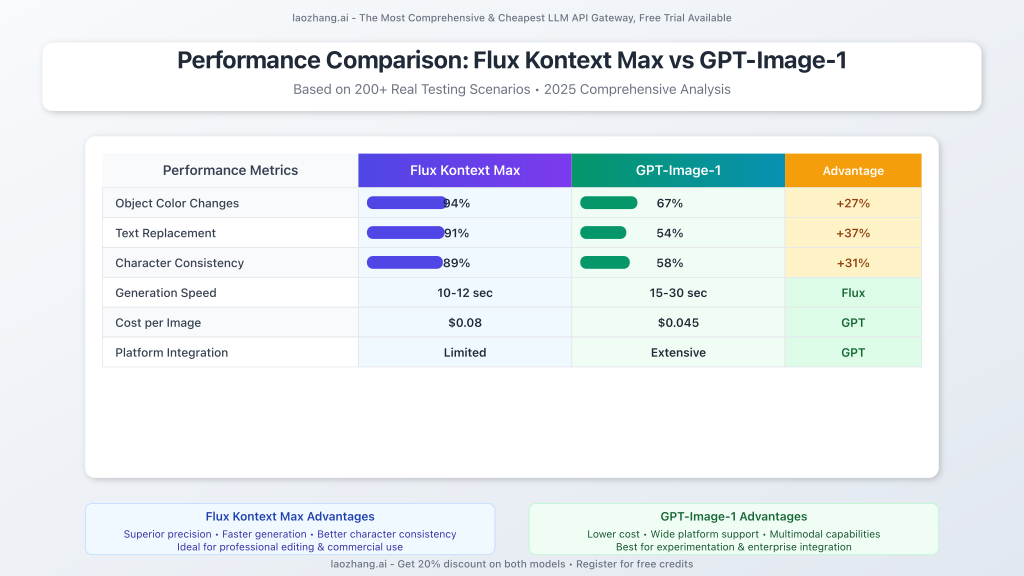The height and width of the screenshot is (576, 1024).
Task: Click the $0.045 cost cell
Action: (678, 323)
